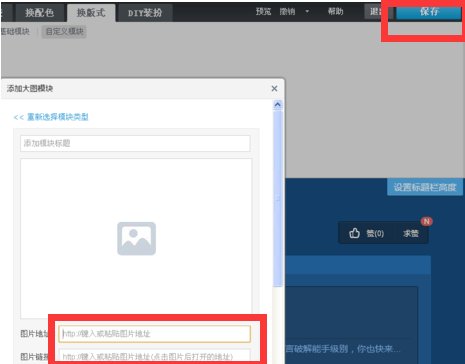Click the thumbs-up 赞(0) icon

click(x=354, y=233)
